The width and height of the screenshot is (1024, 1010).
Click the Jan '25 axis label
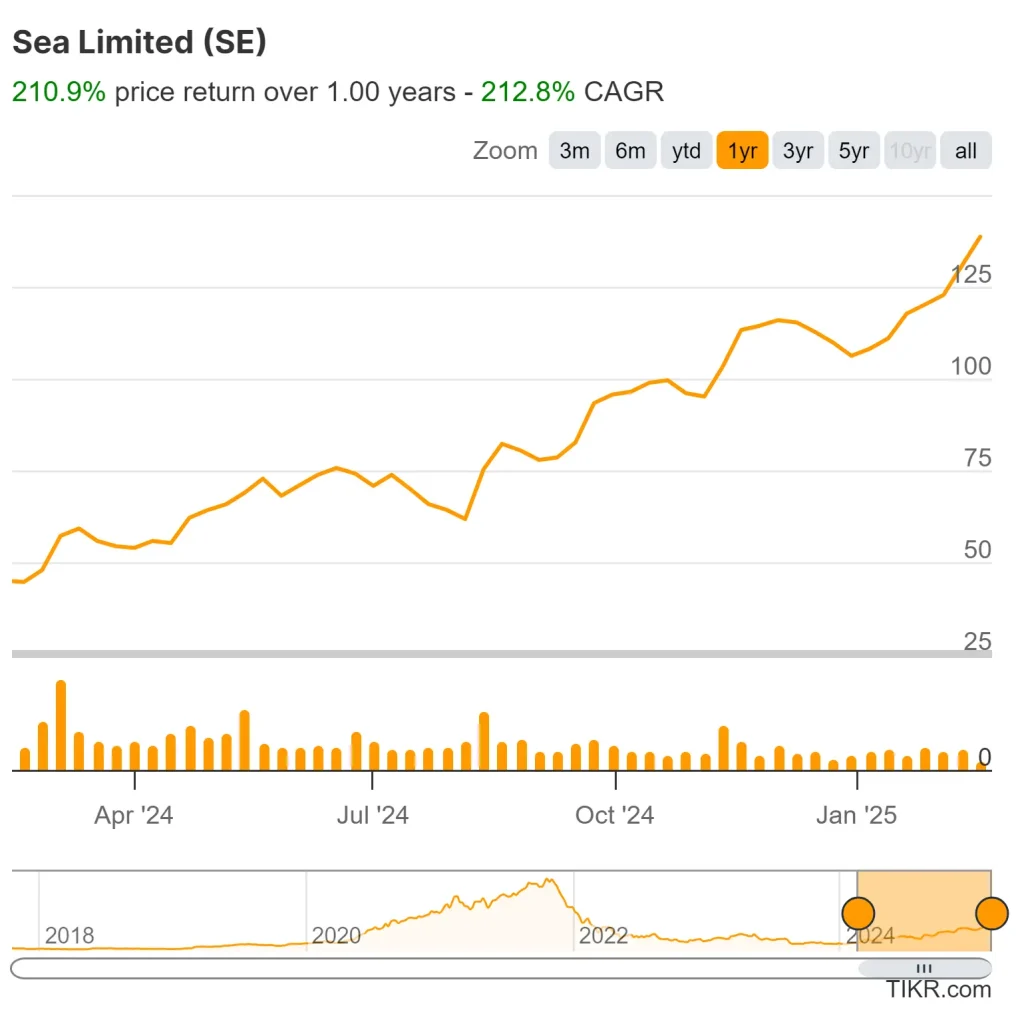pyautogui.click(x=857, y=815)
